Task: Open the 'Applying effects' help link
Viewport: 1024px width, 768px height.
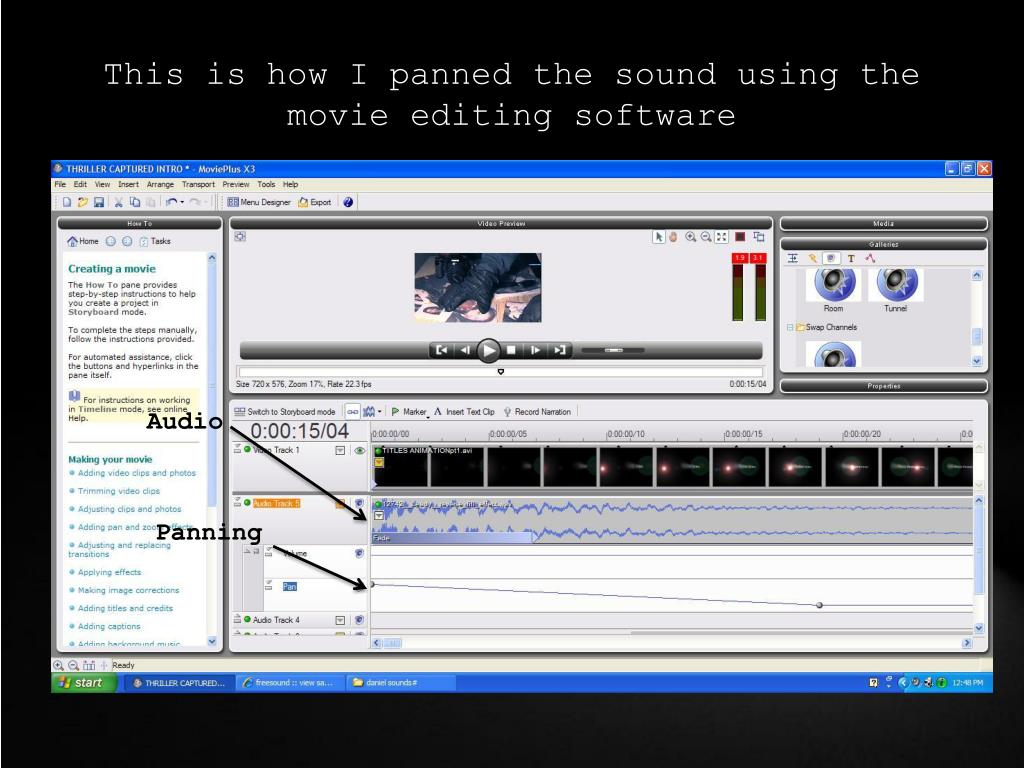Action: (x=109, y=572)
